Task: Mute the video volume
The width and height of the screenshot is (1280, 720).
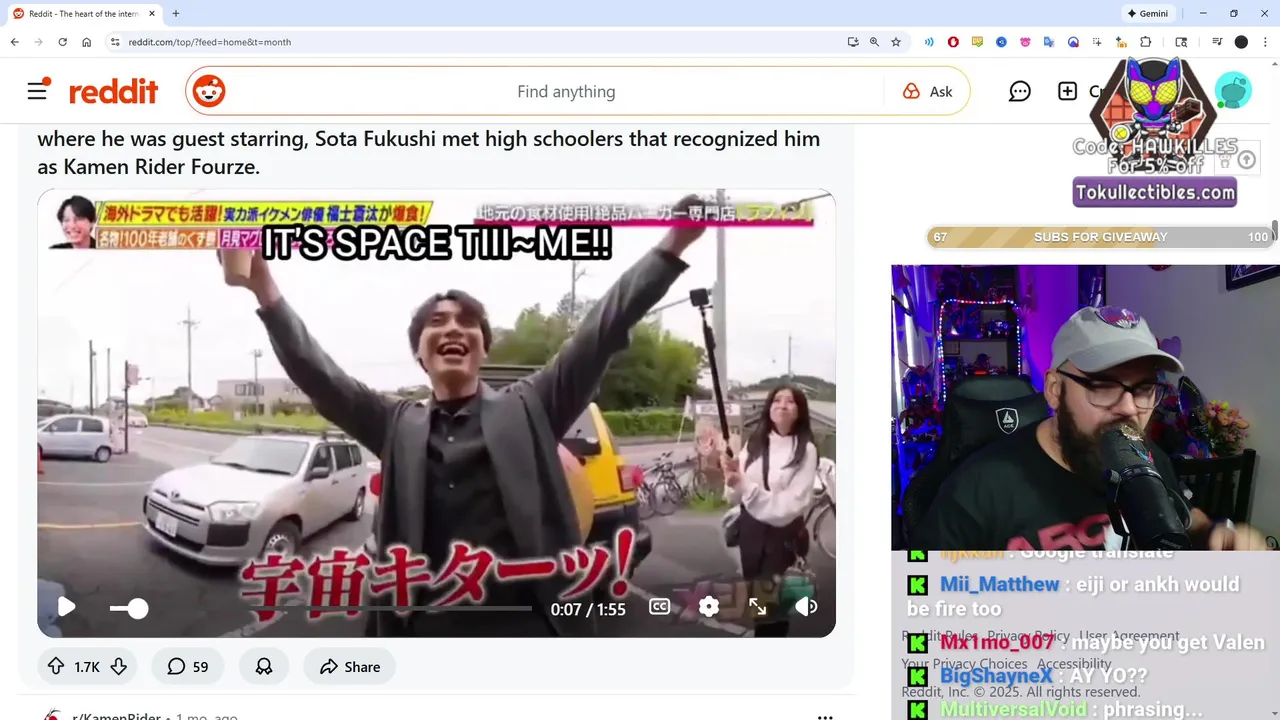Action: point(806,606)
